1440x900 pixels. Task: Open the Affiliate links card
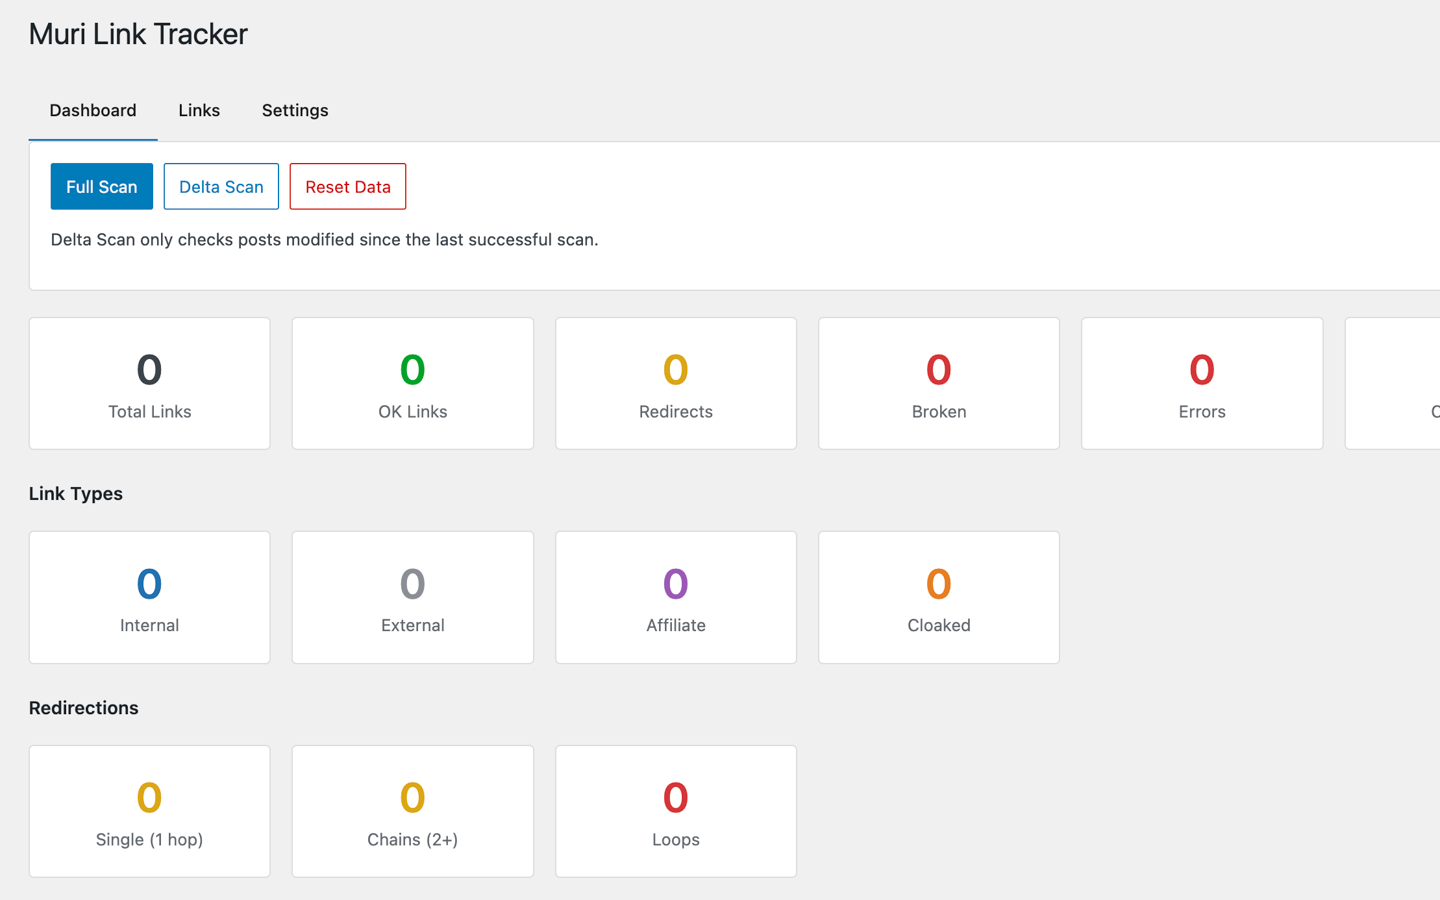pyautogui.click(x=675, y=597)
